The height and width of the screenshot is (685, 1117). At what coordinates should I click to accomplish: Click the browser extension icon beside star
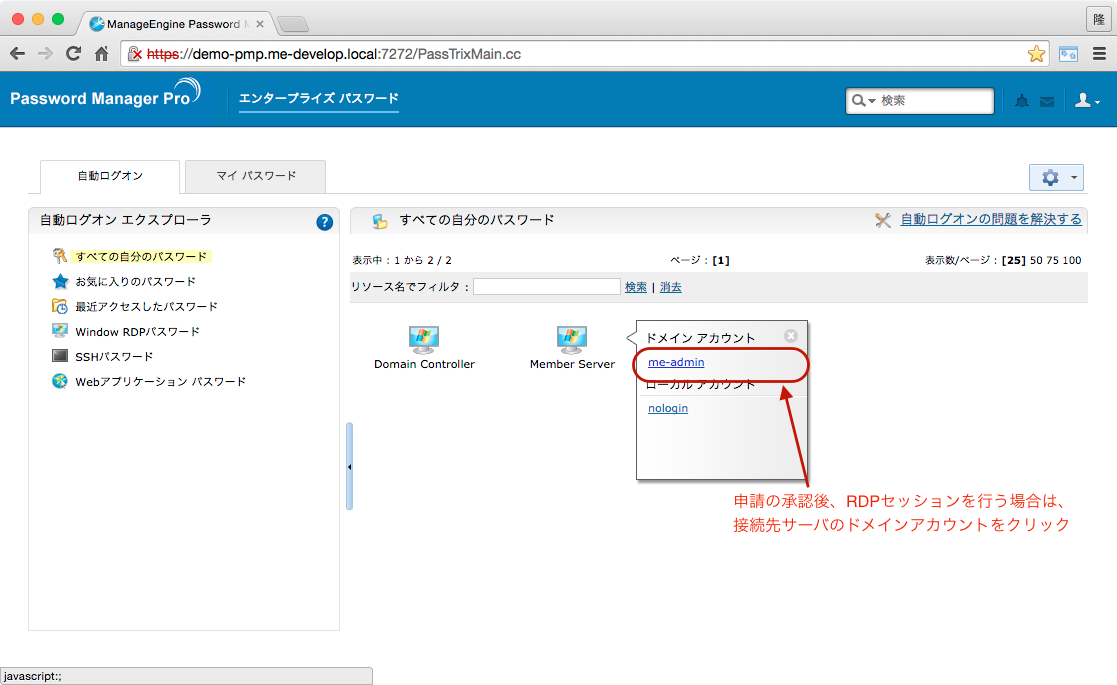(1068, 53)
